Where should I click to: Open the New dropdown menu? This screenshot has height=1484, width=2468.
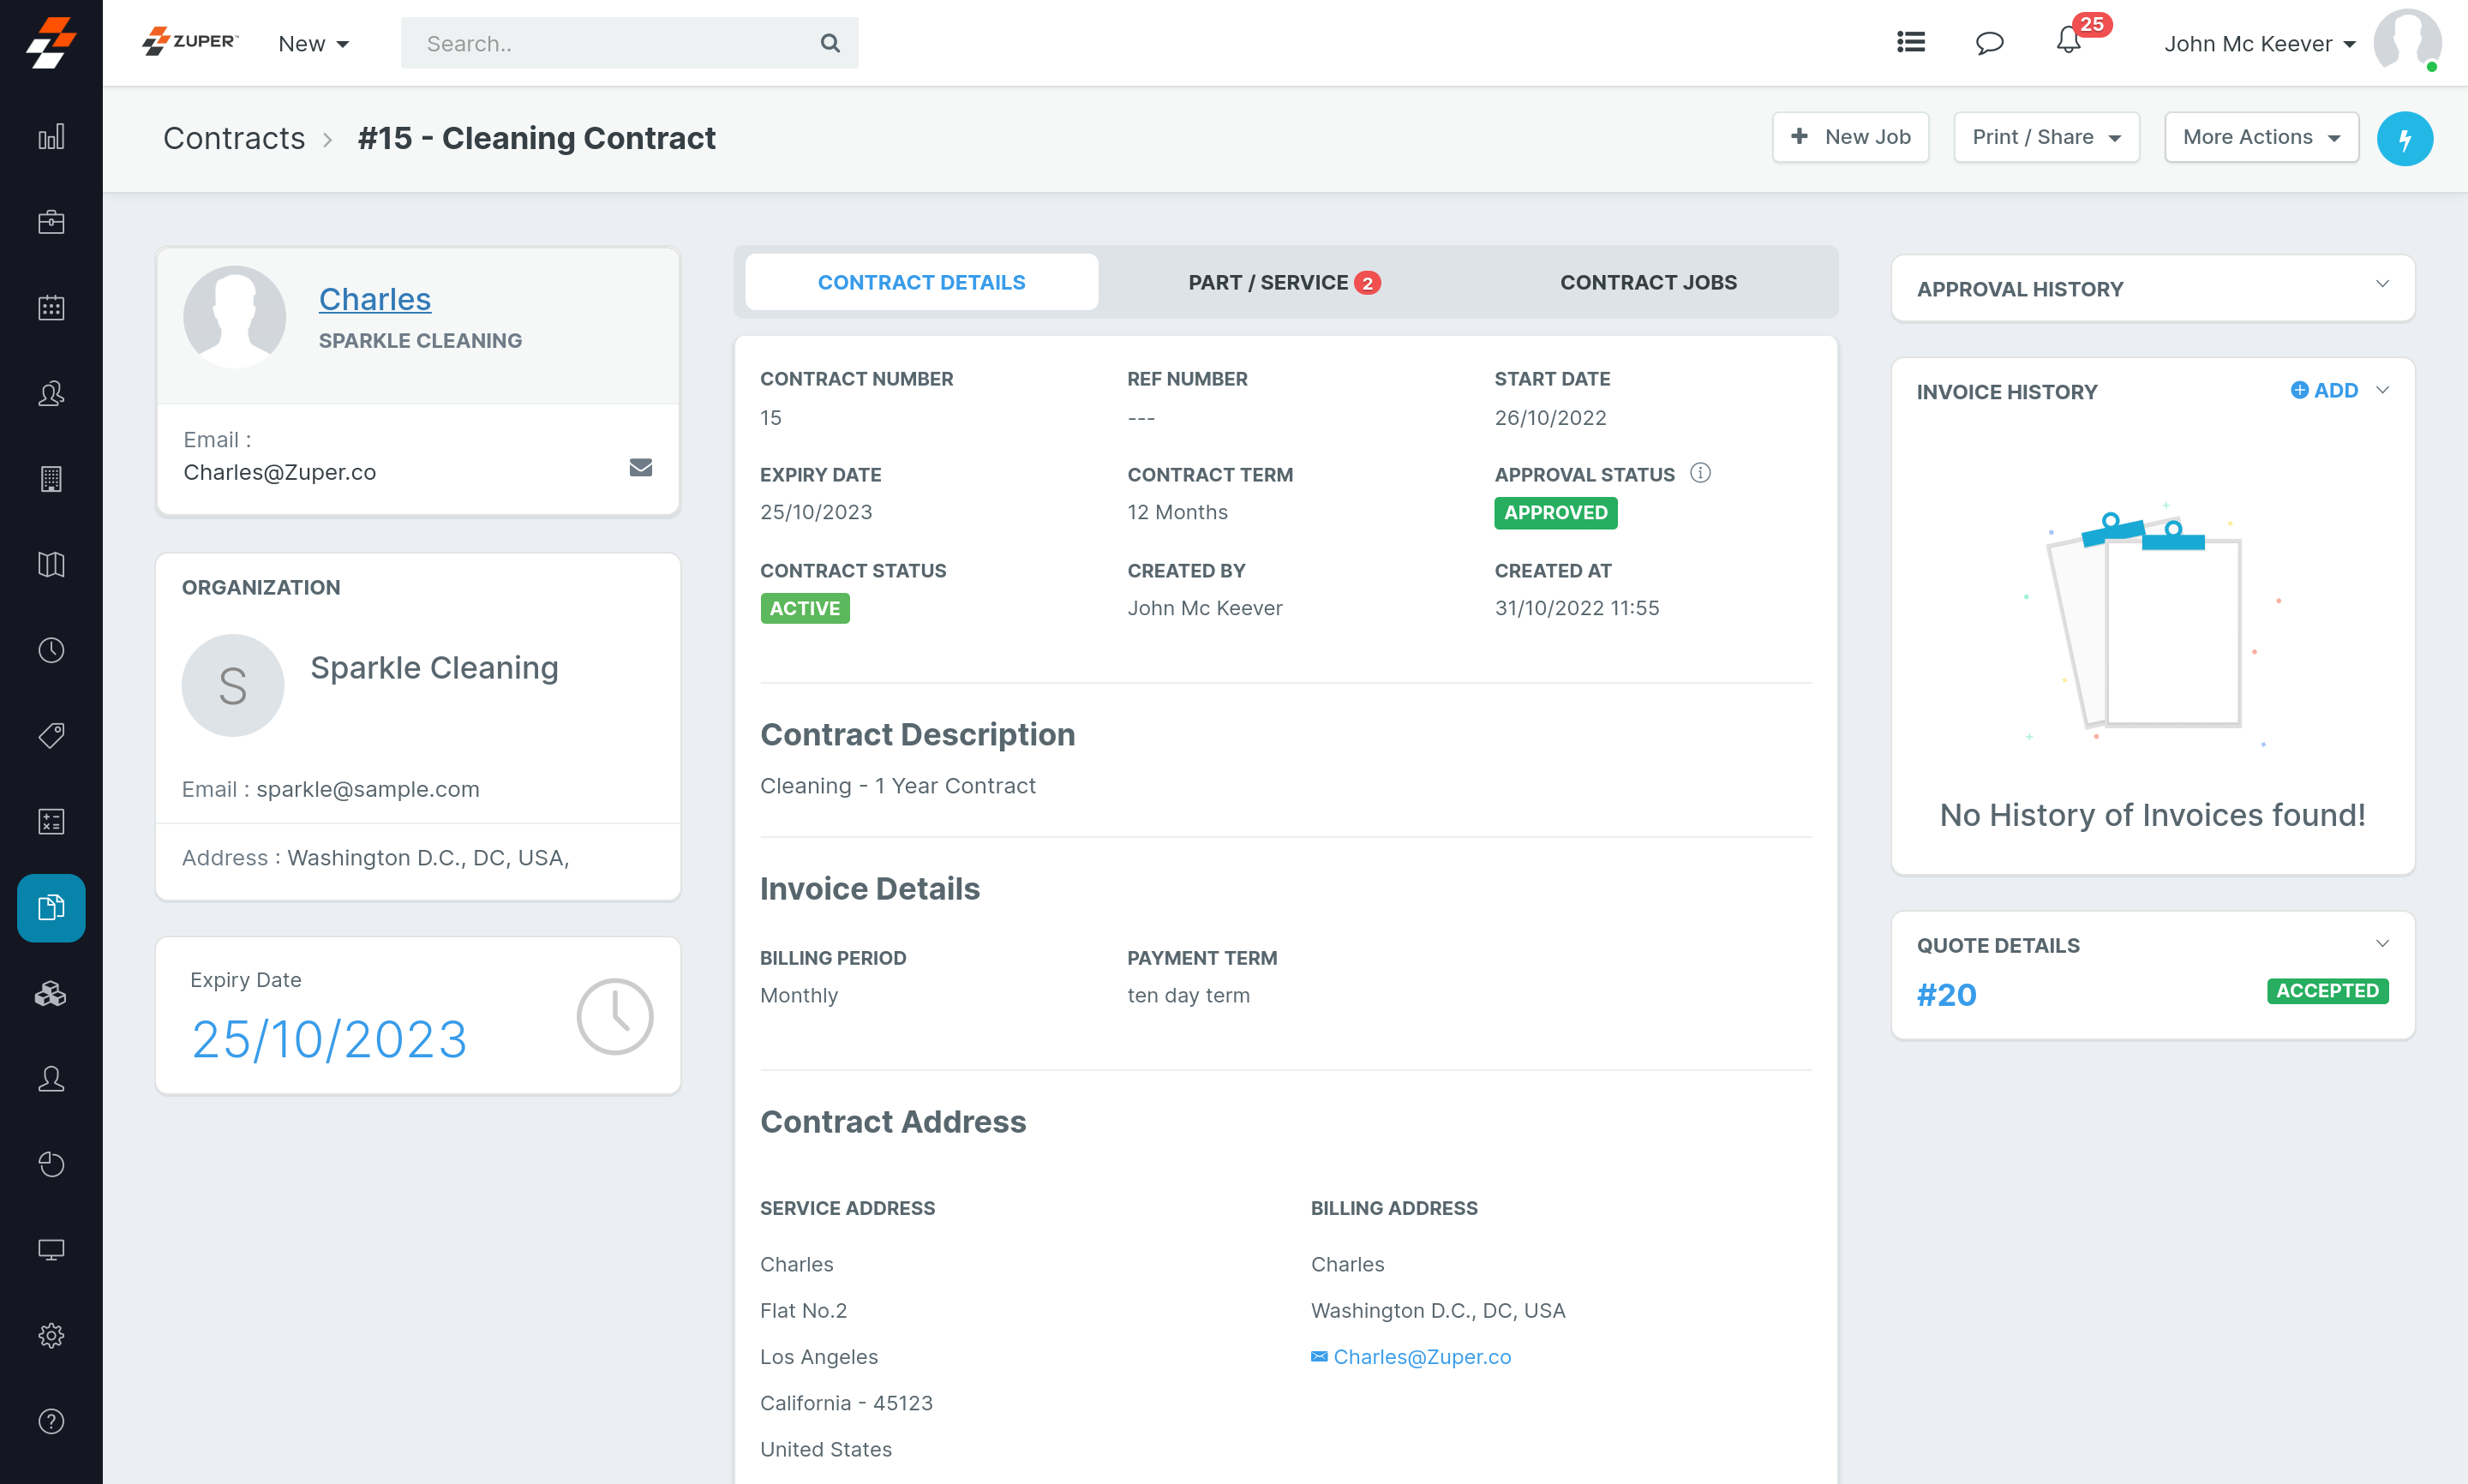(313, 44)
